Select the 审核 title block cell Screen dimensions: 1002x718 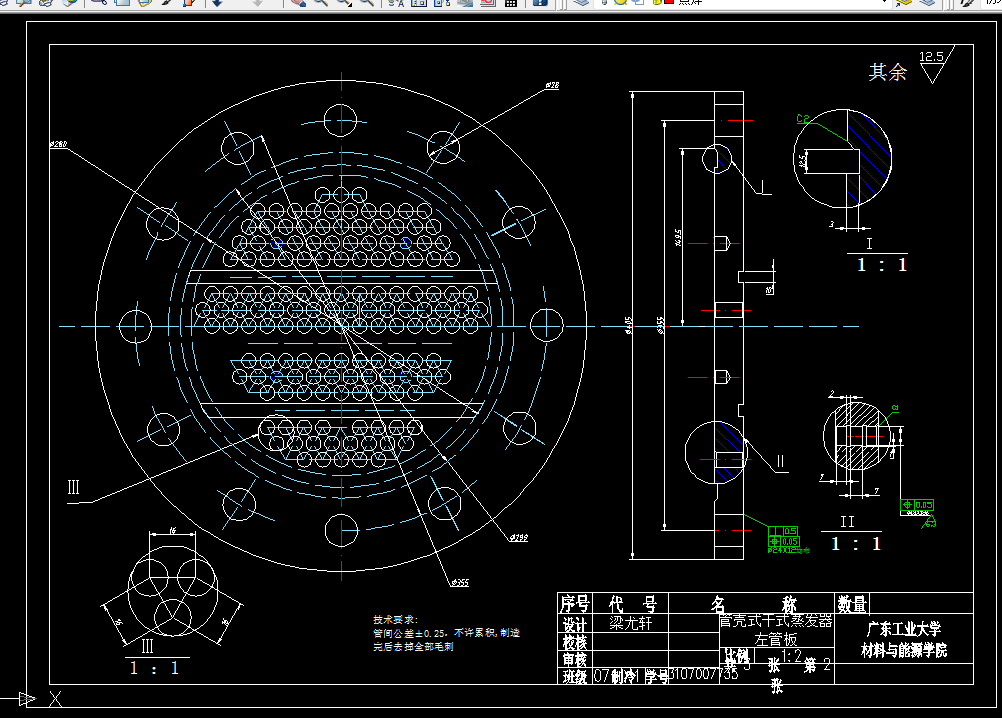574,659
